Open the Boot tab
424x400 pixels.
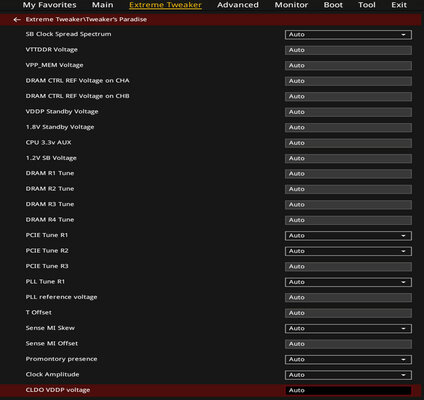[333, 5]
